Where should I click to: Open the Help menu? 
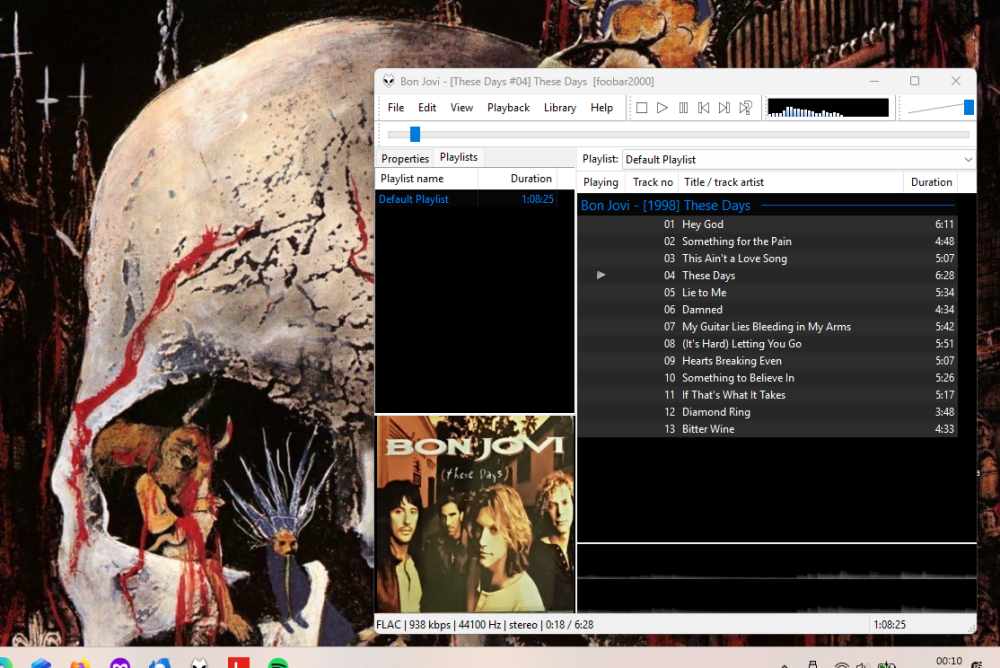[x=601, y=108]
